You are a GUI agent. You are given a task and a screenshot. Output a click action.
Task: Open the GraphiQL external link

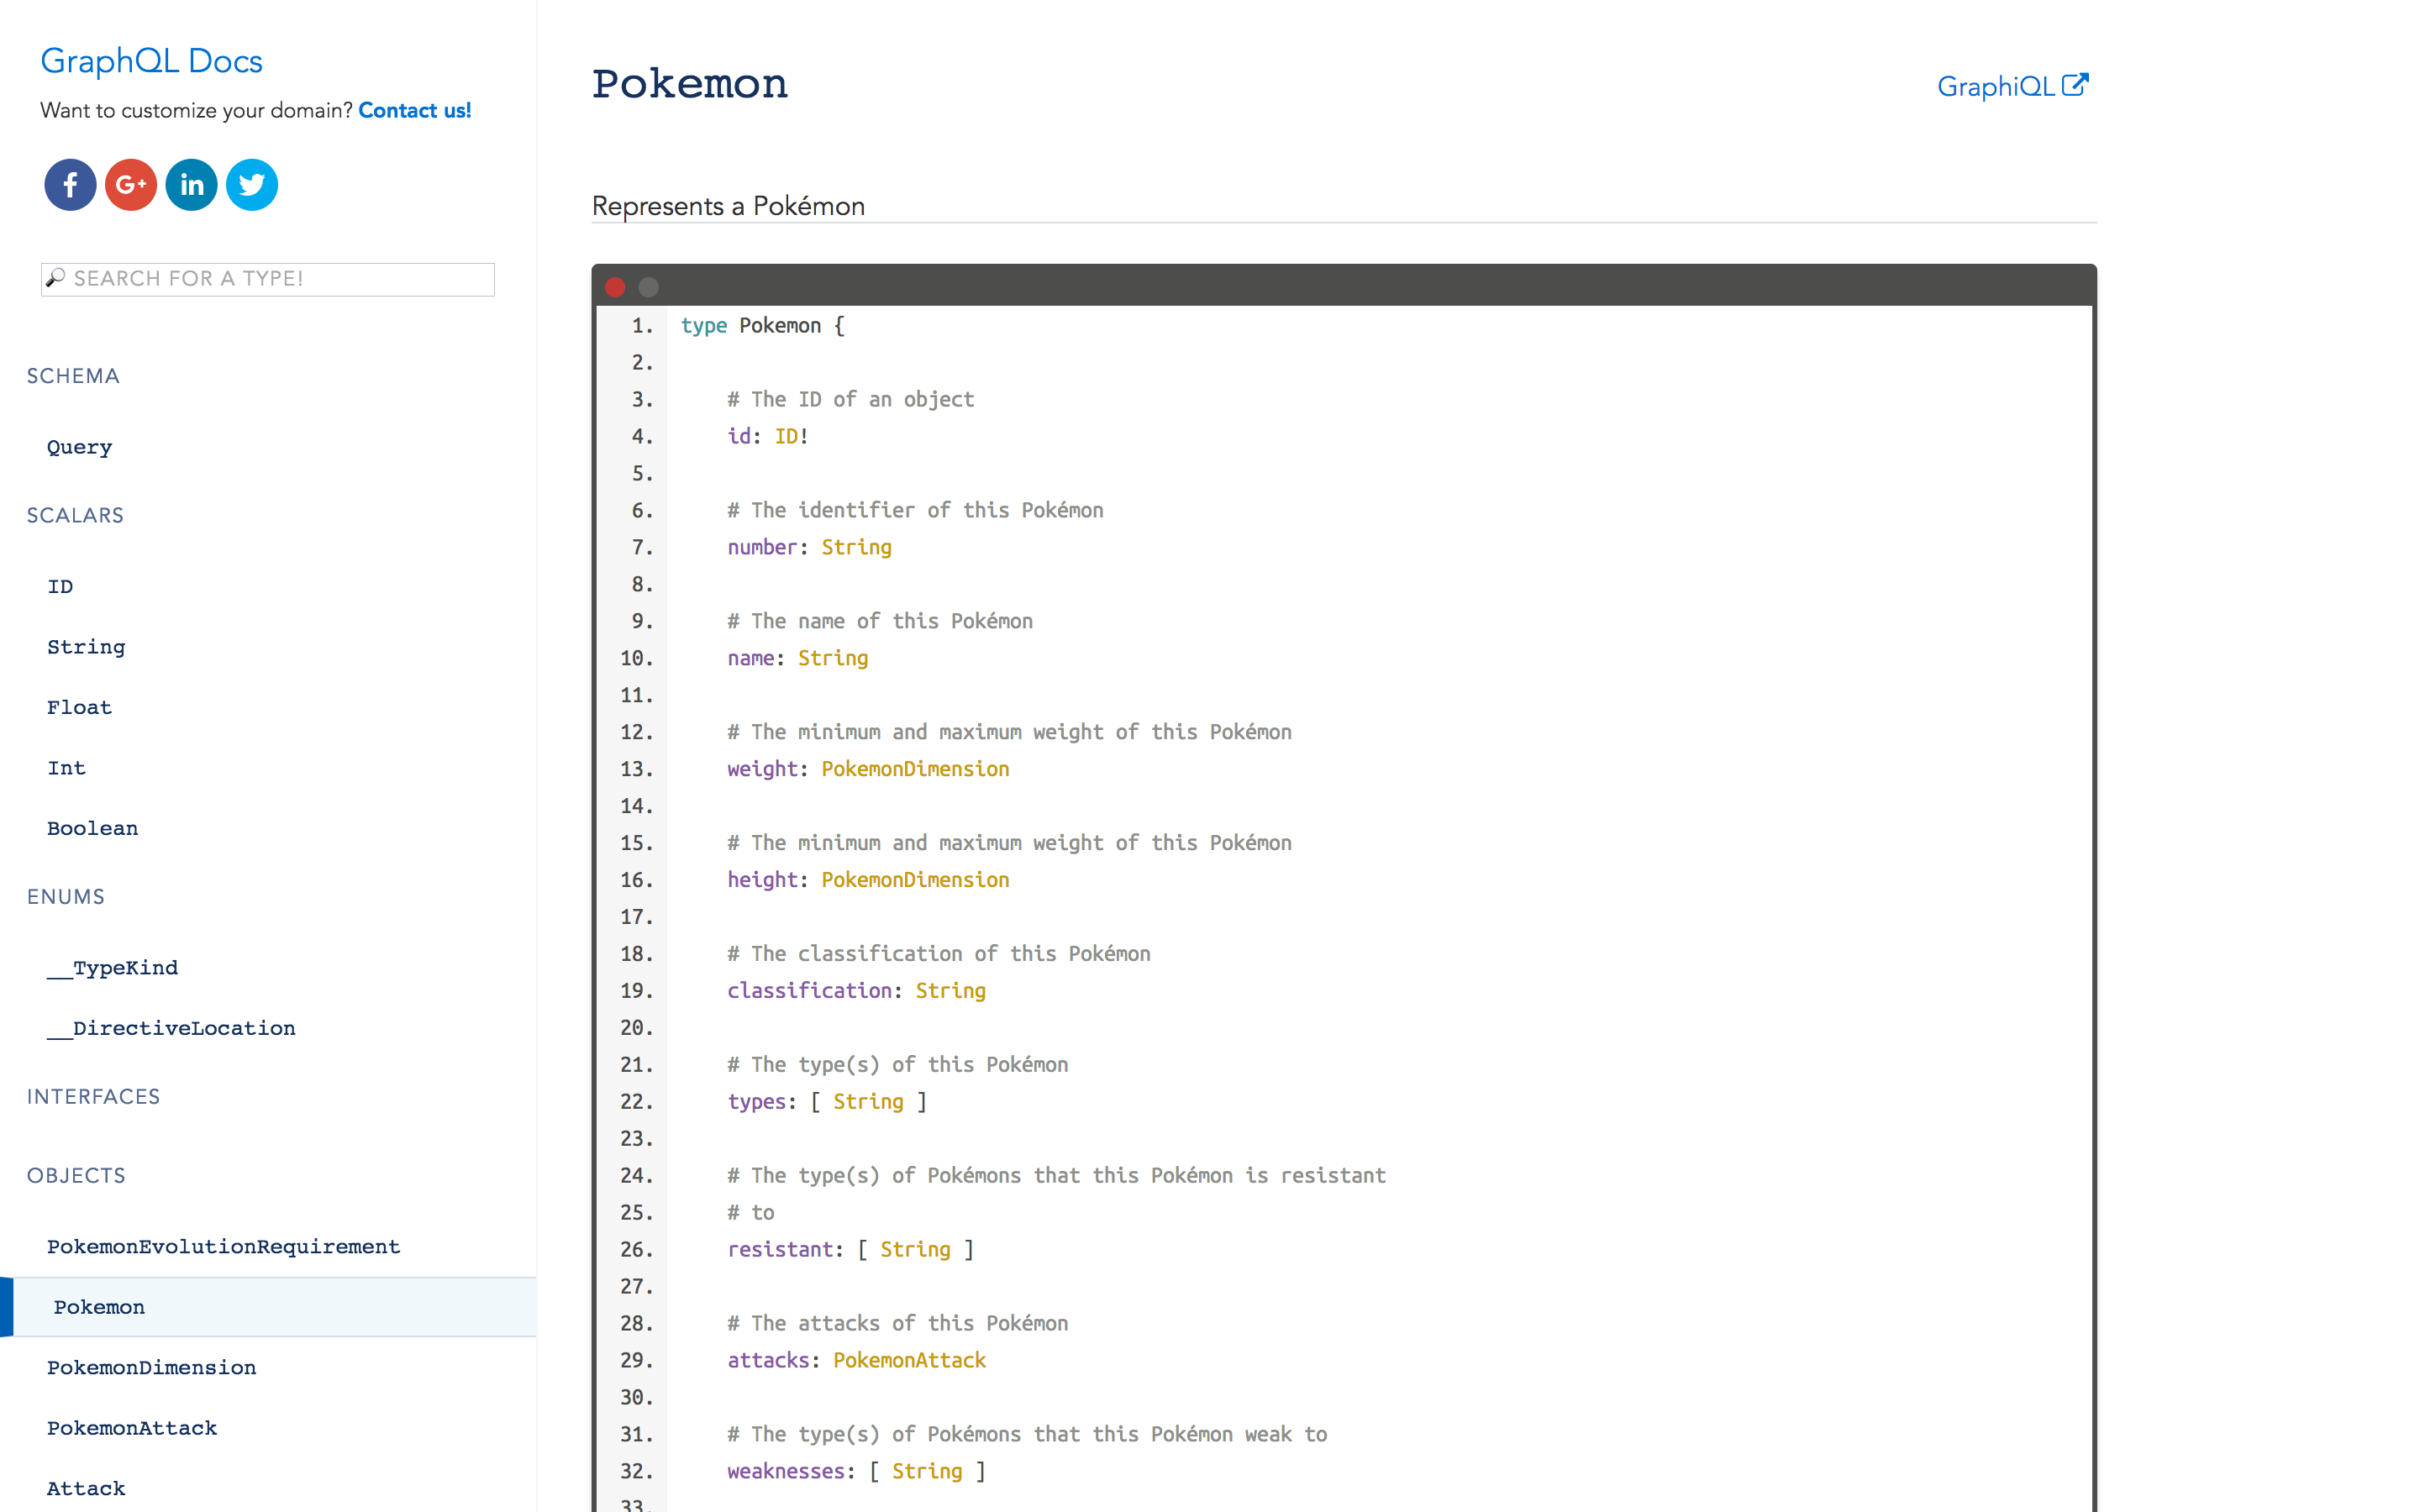pyautogui.click(x=2012, y=87)
